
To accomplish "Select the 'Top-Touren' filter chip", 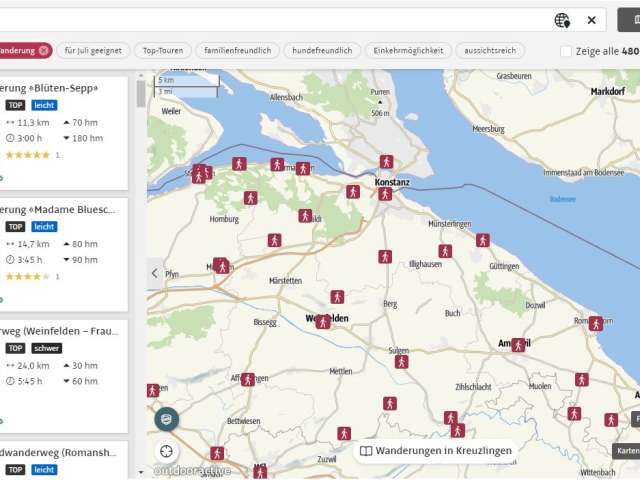I will tap(164, 50).
